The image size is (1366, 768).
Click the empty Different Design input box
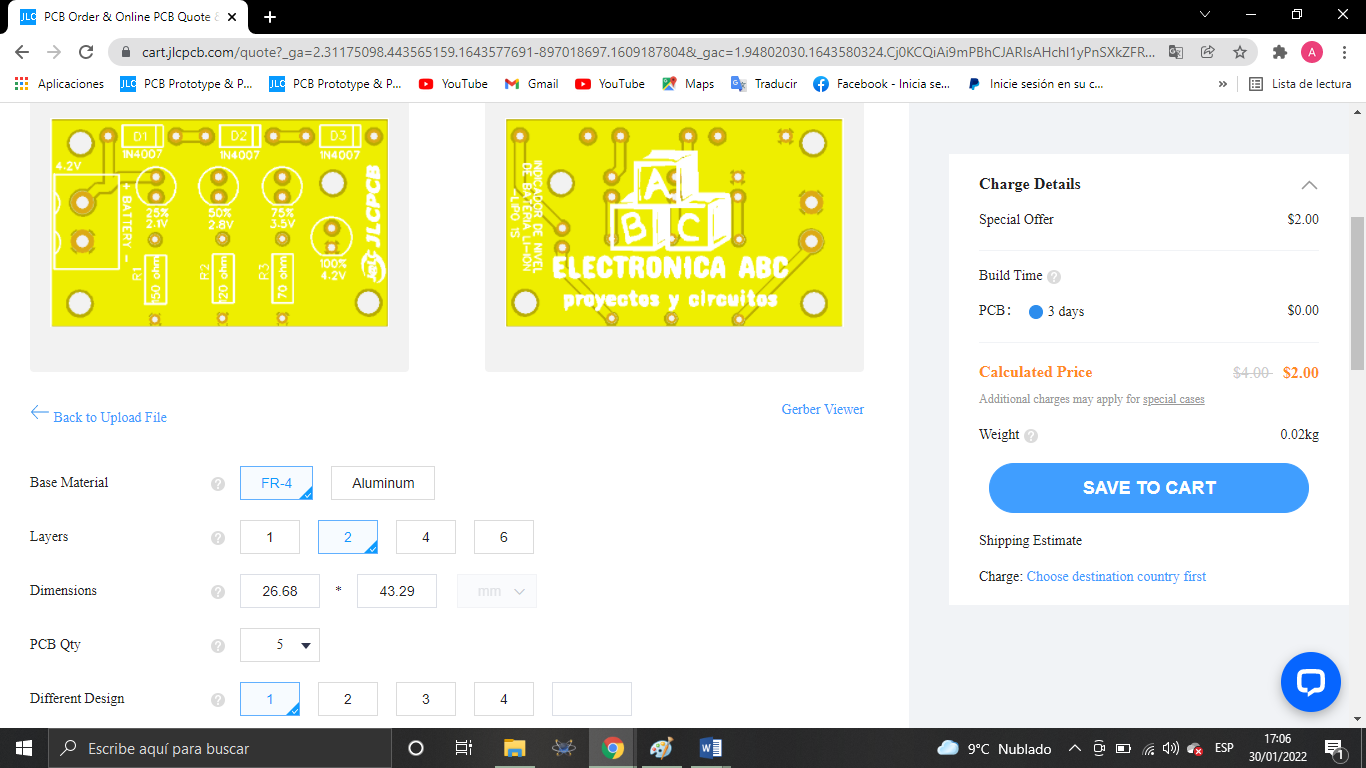coord(592,699)
